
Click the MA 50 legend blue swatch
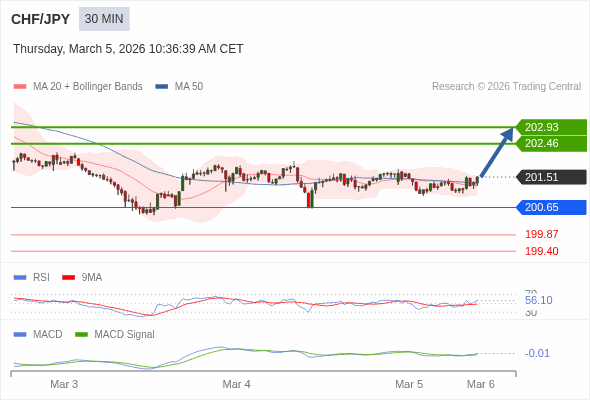[x=162, y=87]
